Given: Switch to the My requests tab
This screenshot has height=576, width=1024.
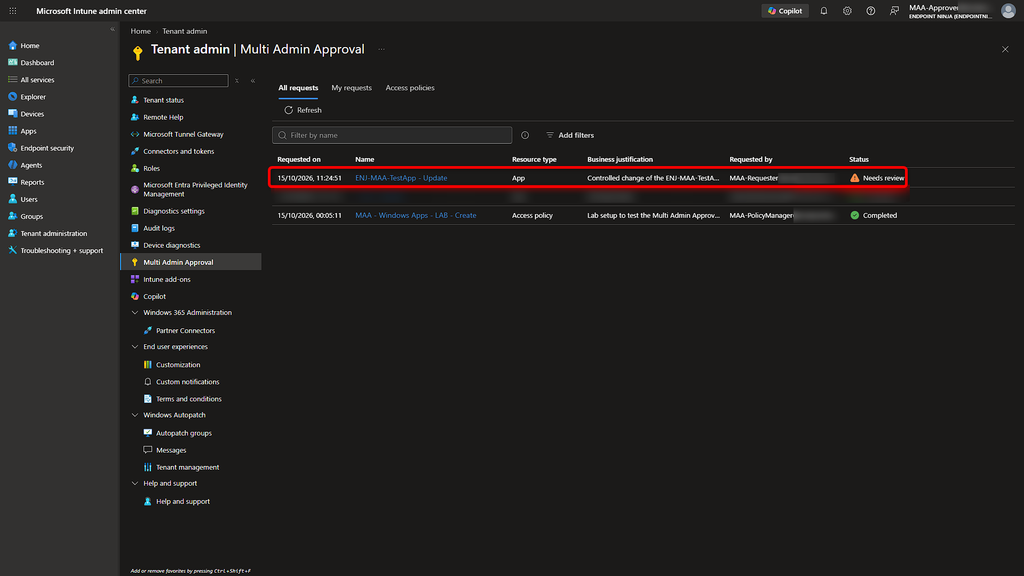Looking at the screenshot, I should [x=351, y=88].
